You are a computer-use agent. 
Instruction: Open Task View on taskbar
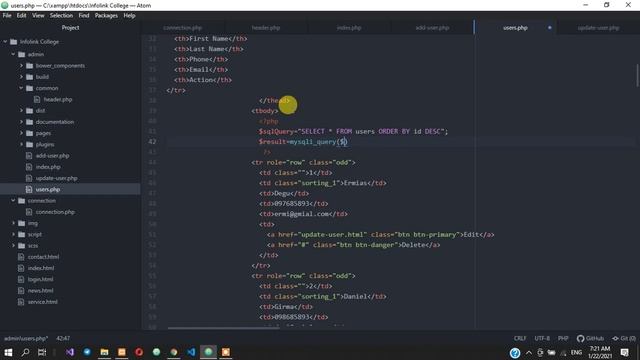click(x=42, y=352)
